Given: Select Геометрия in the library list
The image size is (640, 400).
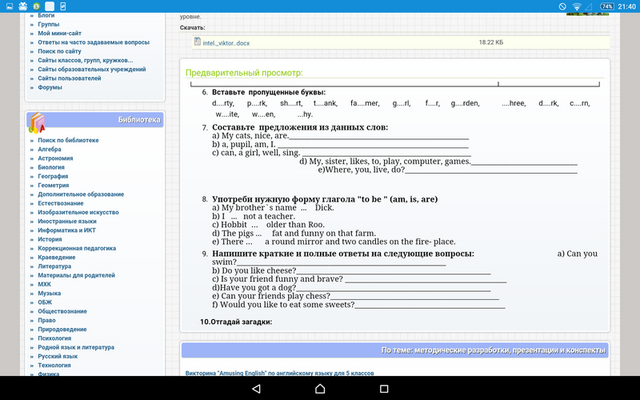Looking at the screenshot, I should 53,185.
